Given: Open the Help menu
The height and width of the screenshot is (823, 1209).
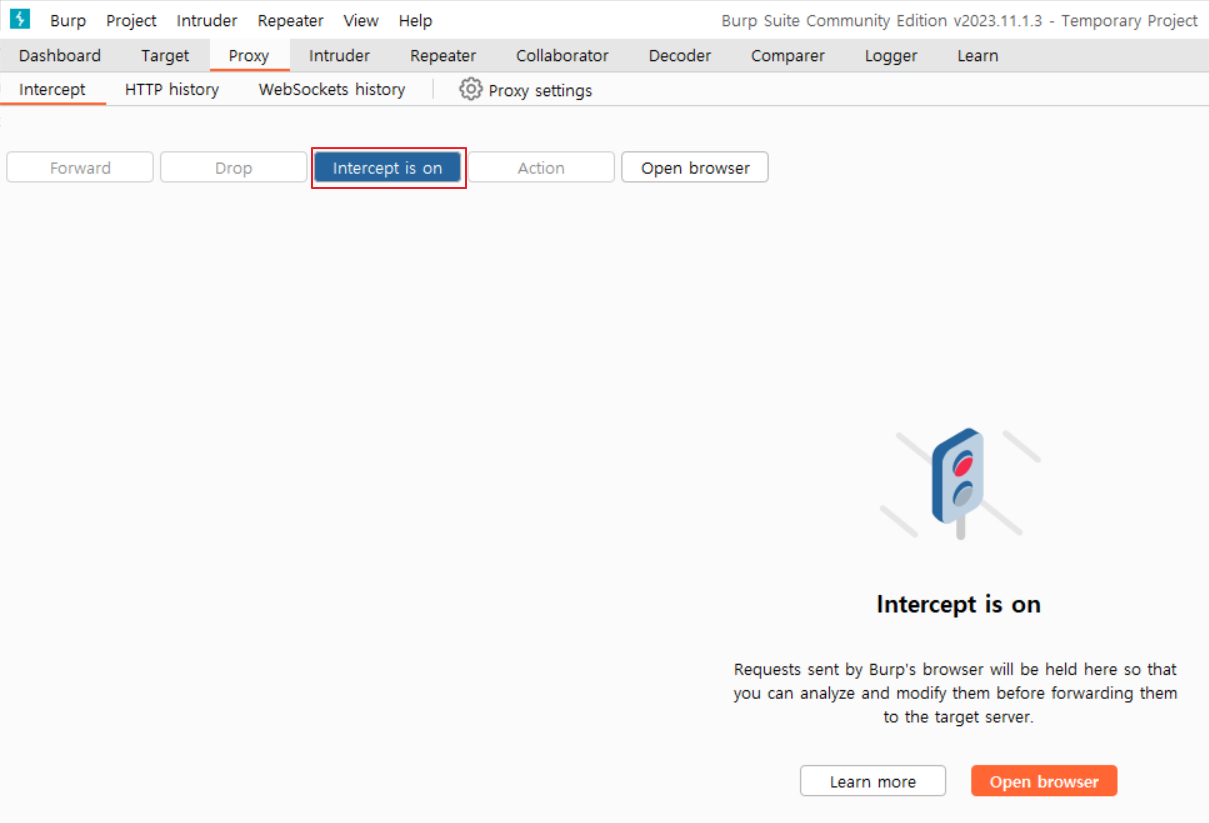Looking at the screenshot, I should (415, 20).
